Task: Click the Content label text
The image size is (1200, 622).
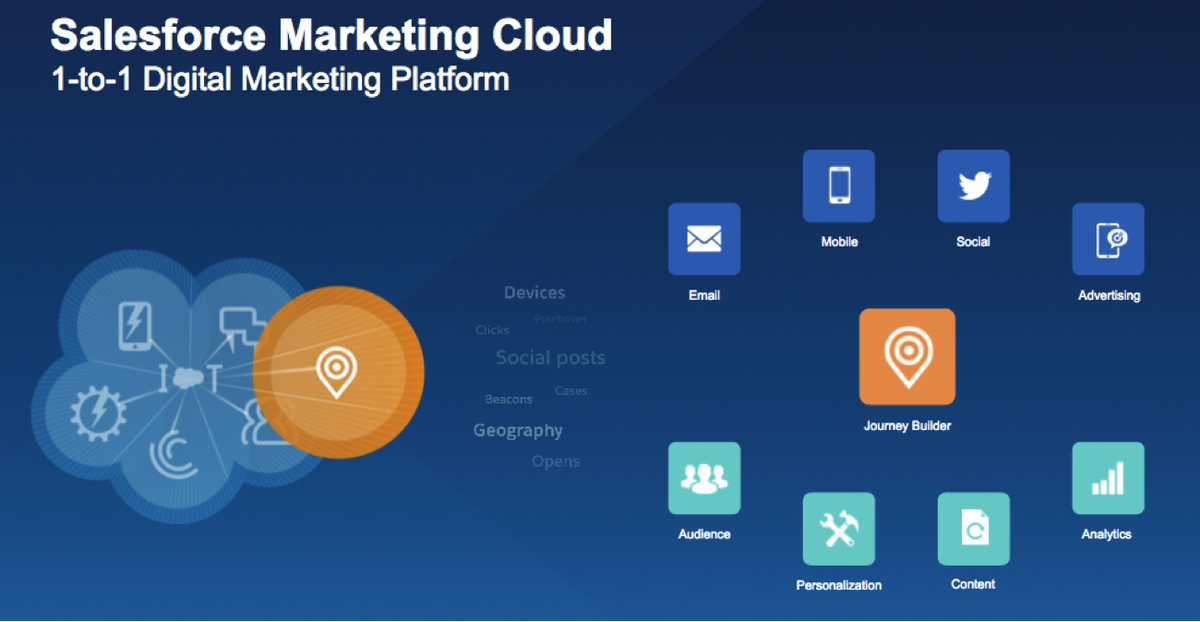Action: tap(973, 584)
